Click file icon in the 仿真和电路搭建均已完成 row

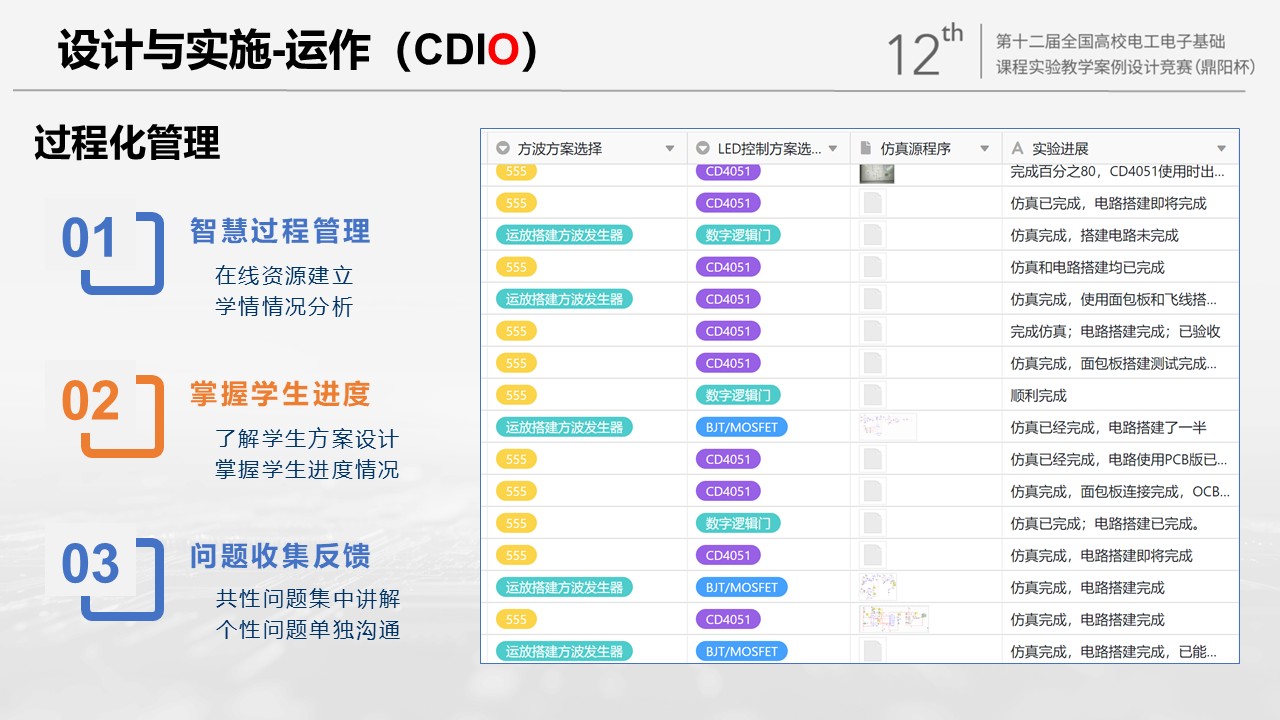(x=873, y=267)
